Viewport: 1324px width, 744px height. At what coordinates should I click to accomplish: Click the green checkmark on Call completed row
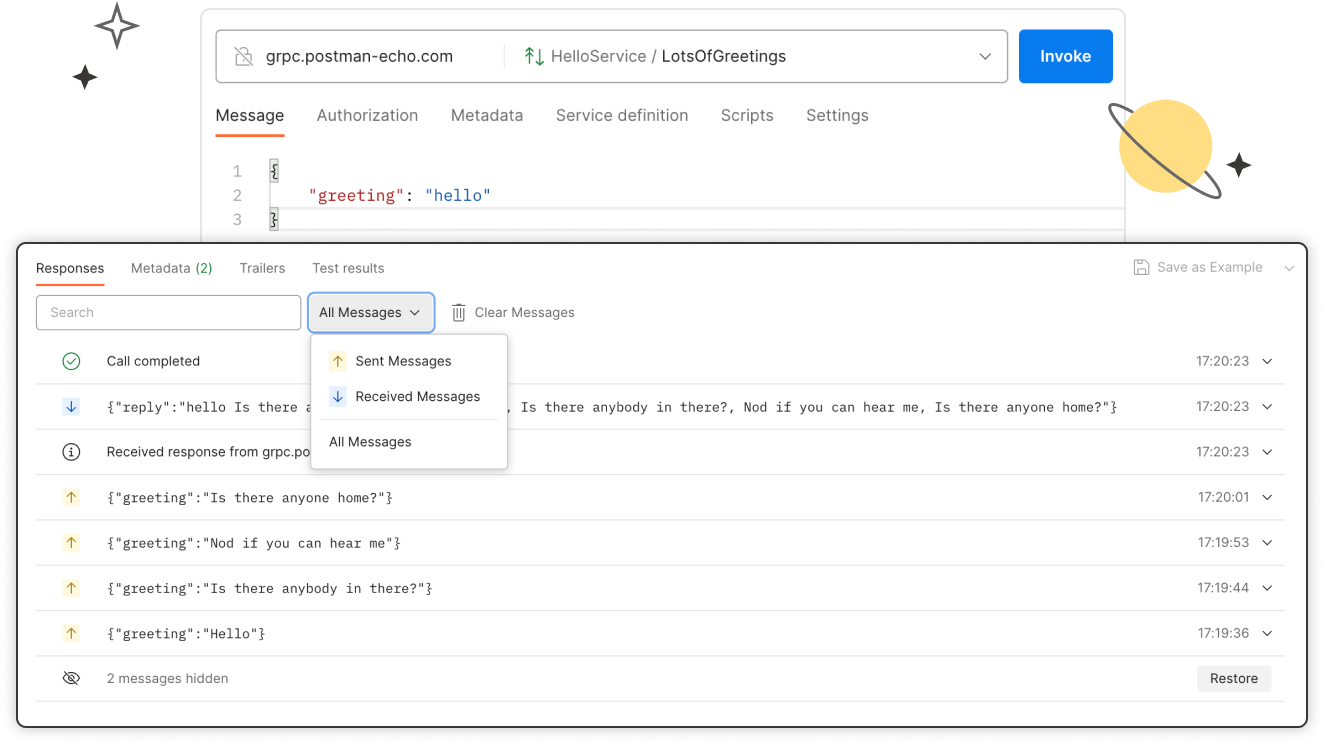click(x=71, y=361)
